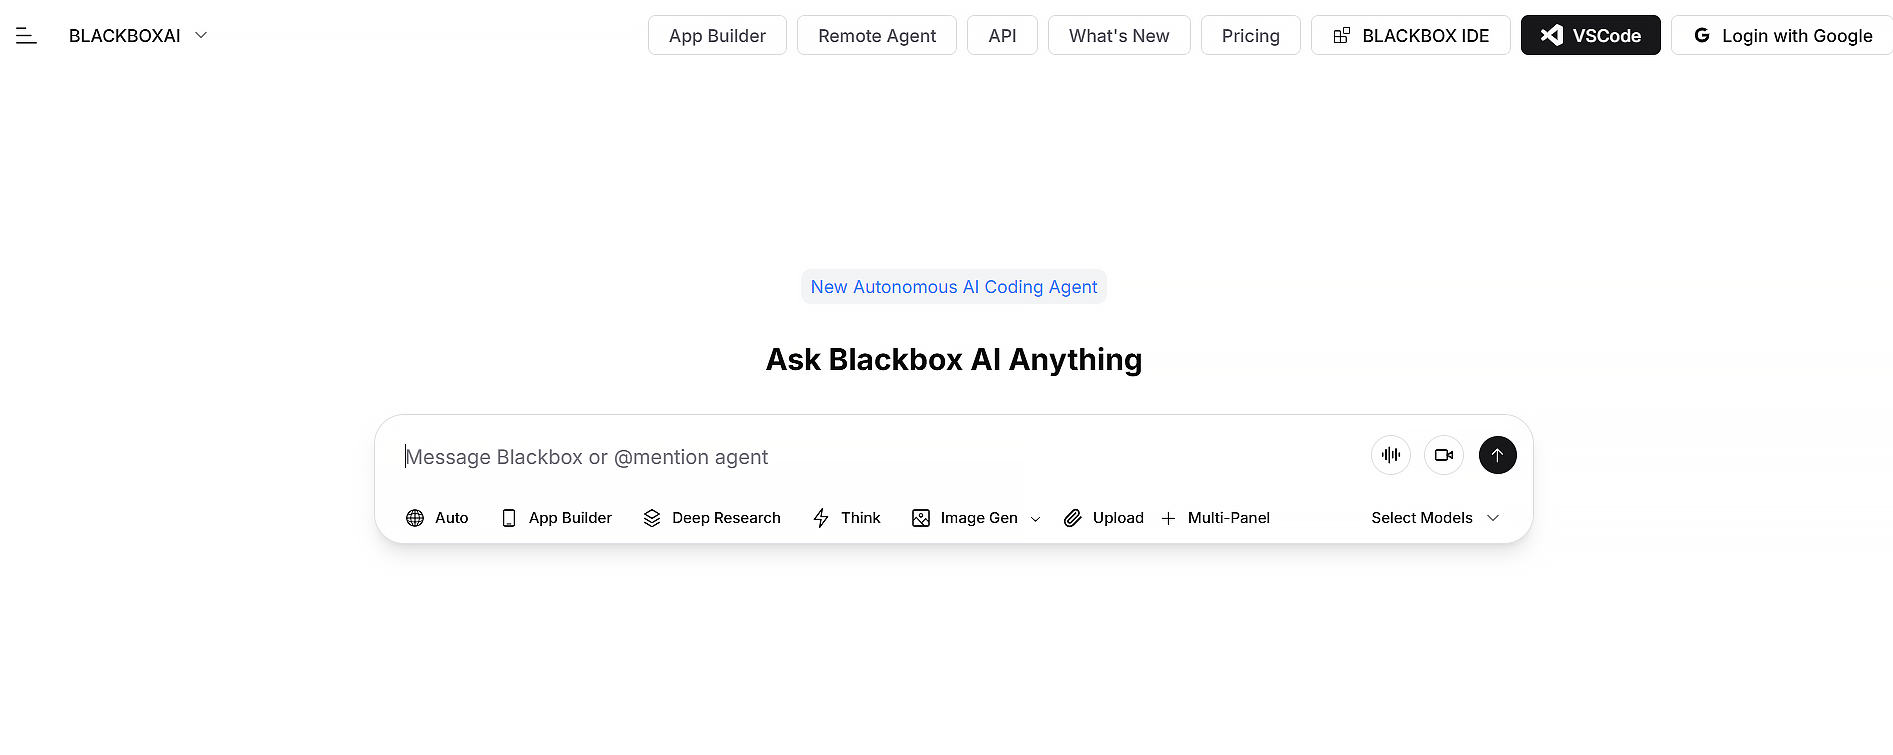1893x755 pixels.
Task: Open the sidebar hamburger menu icon
Action: [x=26, y=36]
